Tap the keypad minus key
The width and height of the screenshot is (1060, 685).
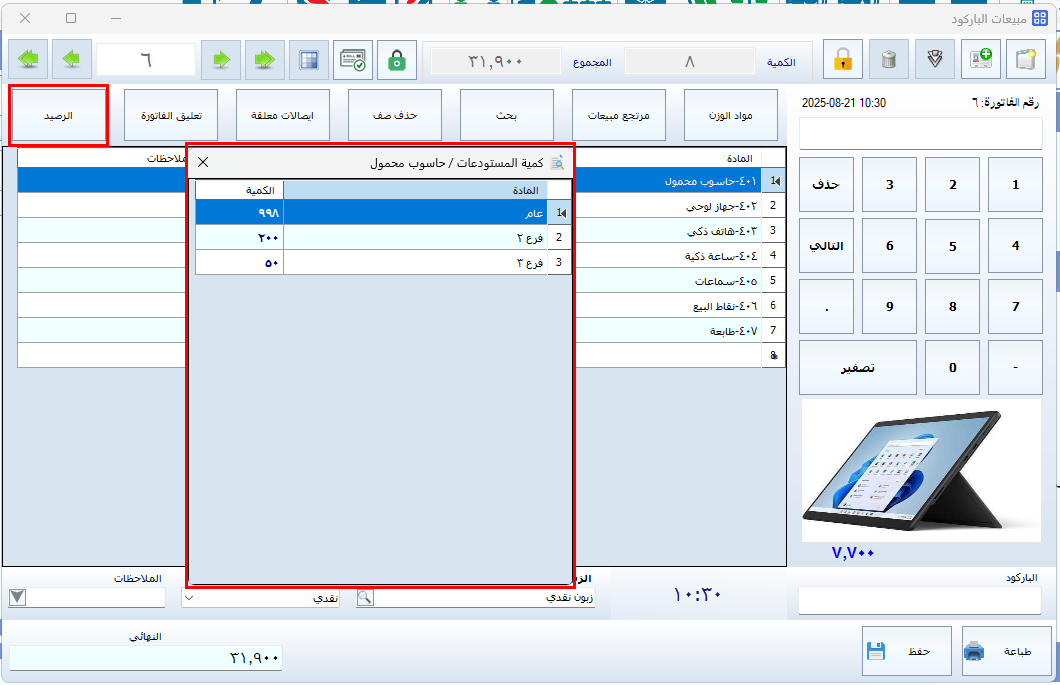pos(1015,367)
